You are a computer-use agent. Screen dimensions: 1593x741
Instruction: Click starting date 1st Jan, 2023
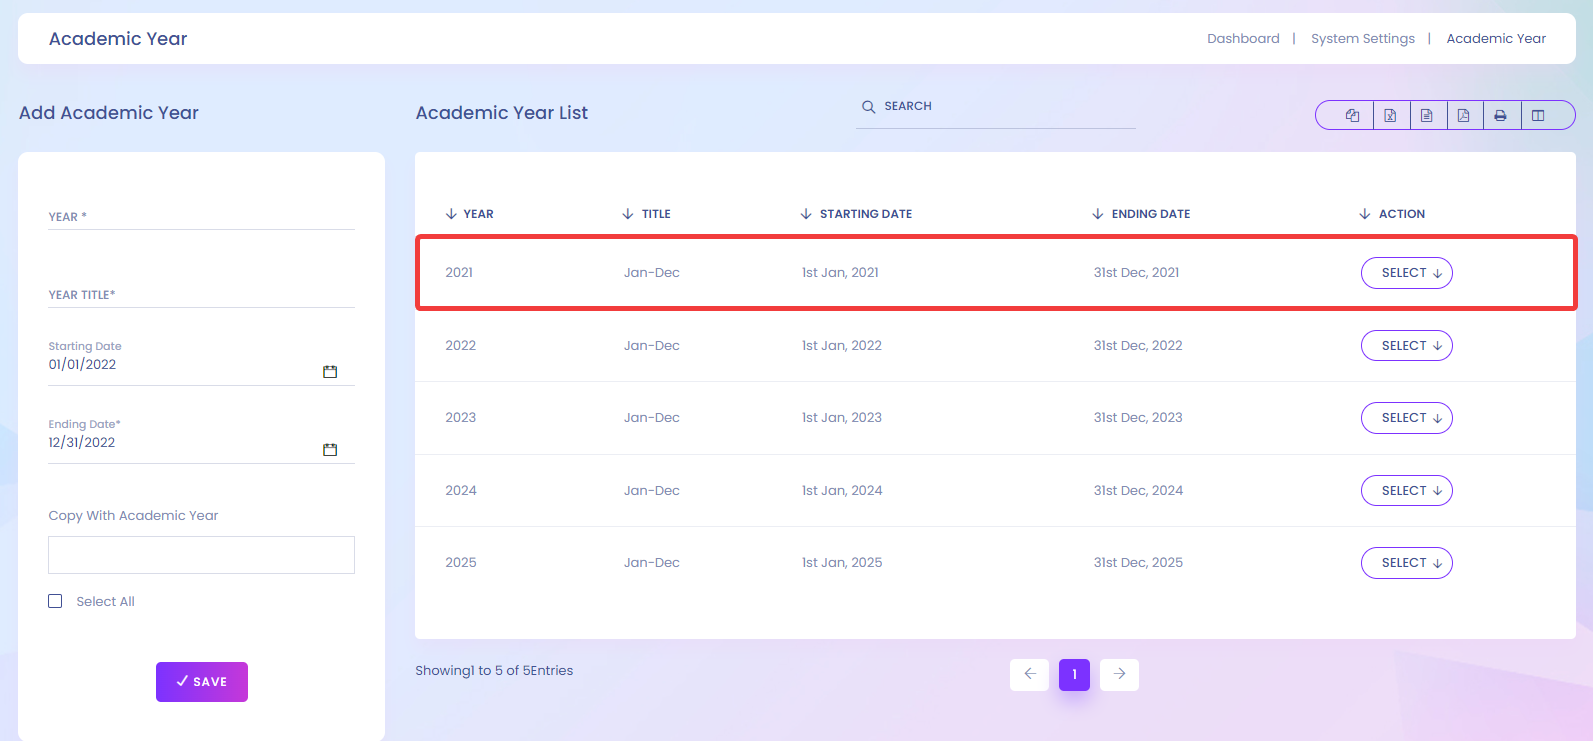click(842, 417)
